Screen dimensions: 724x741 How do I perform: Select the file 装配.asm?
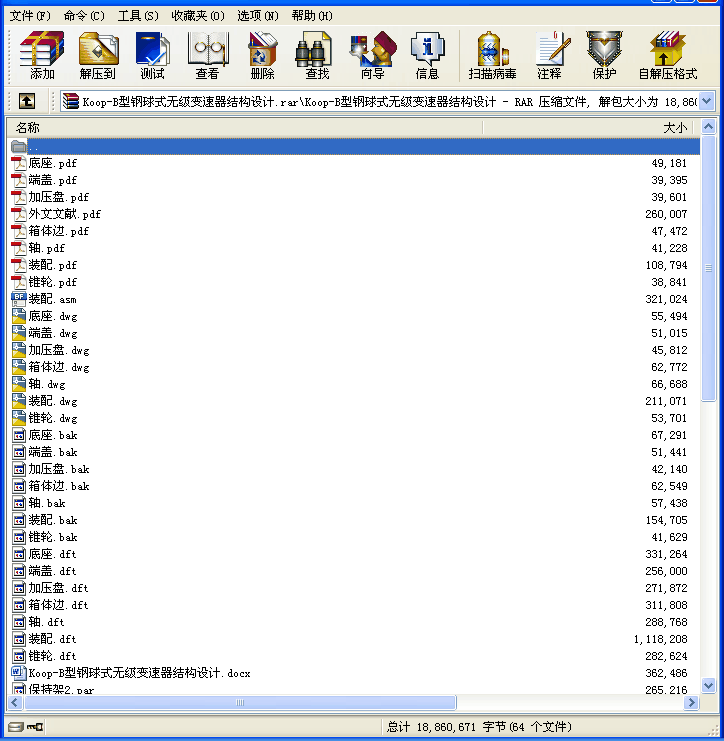click(x=52, y=299)
